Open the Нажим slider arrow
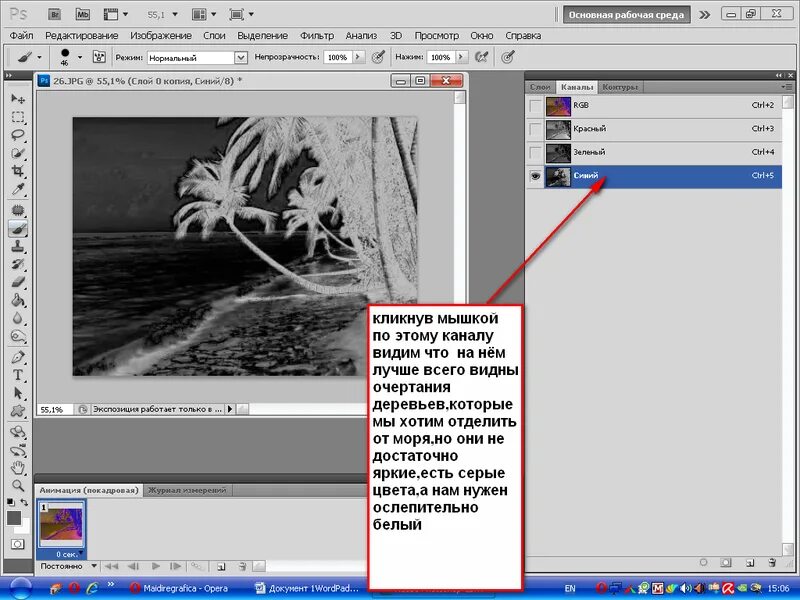 click(461, 57)
